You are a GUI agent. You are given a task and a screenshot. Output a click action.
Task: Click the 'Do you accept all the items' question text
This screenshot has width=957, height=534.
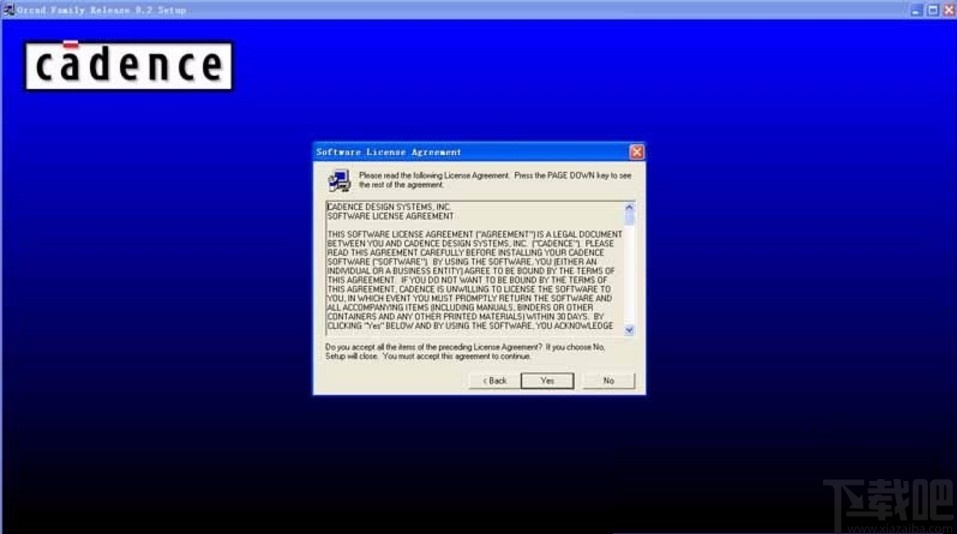(465, 352)
